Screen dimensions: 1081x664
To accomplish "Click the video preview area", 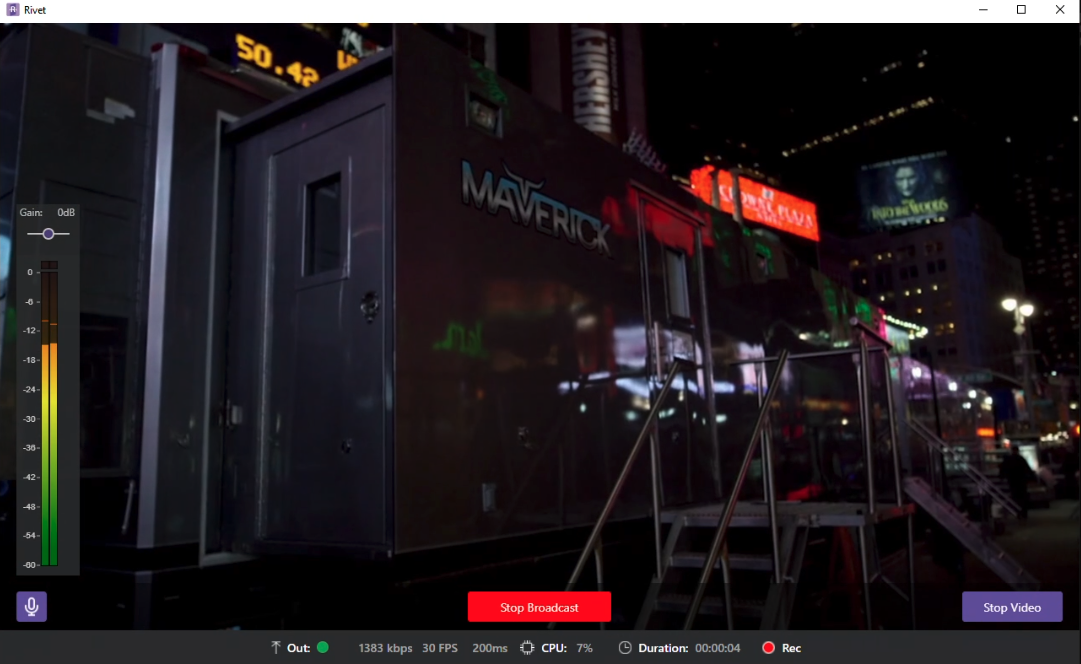I will tap(540, 326).
